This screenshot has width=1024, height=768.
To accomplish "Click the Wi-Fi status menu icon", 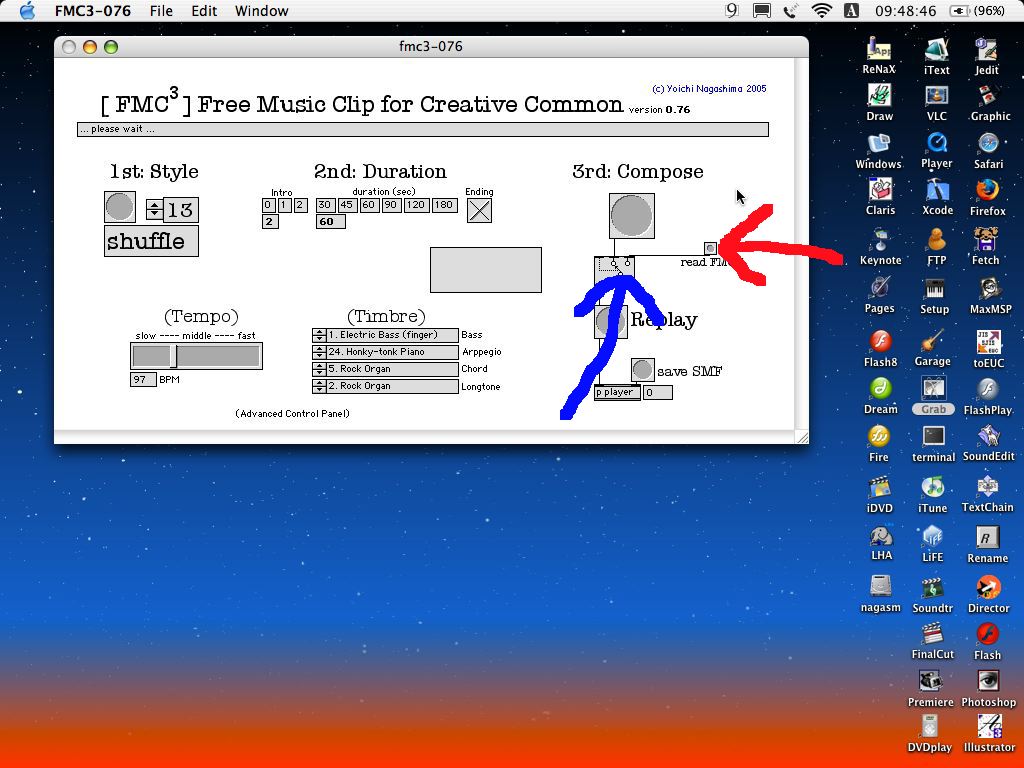I will coord(822,10).
